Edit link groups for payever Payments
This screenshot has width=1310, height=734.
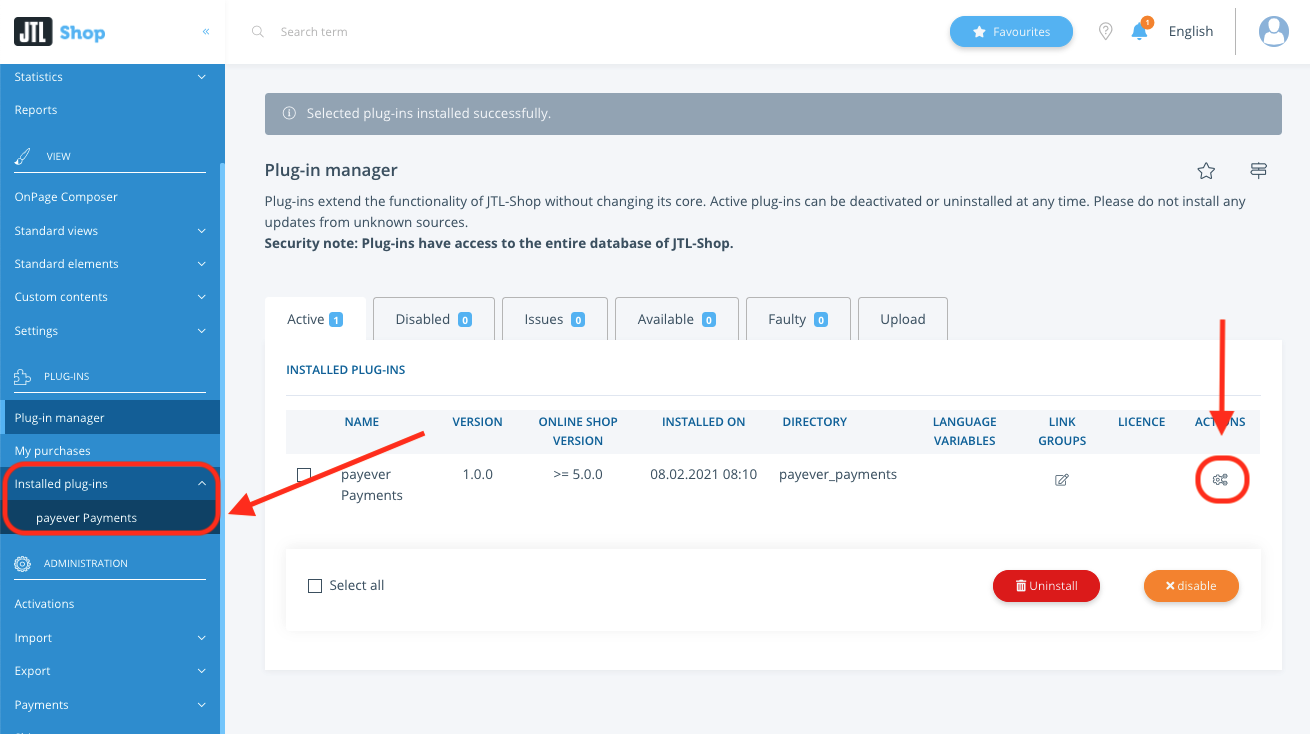[1062, 480]
